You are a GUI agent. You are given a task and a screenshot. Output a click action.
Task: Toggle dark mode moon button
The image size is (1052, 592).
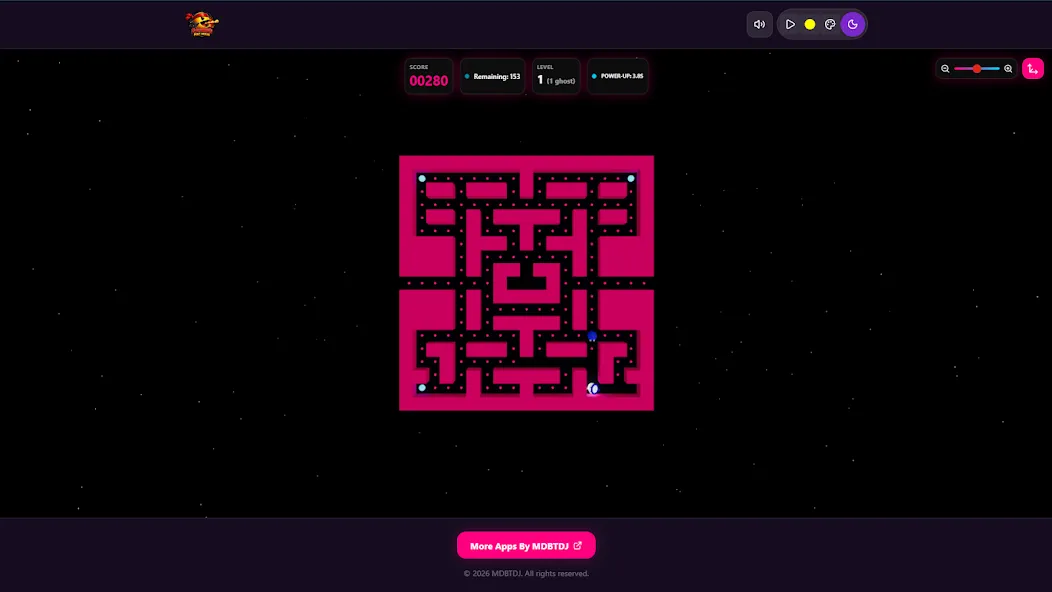(853, 24)
